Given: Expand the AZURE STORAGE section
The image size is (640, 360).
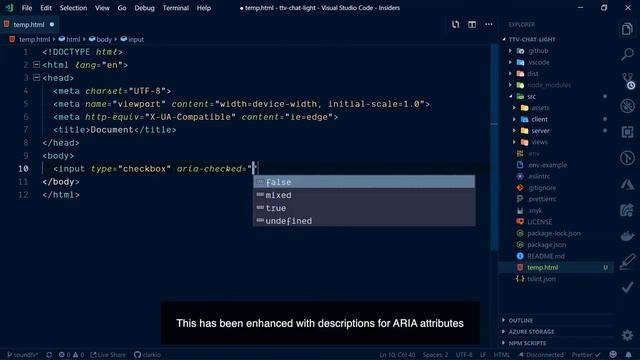Looking at the screenshot, I should pos(531,332).
